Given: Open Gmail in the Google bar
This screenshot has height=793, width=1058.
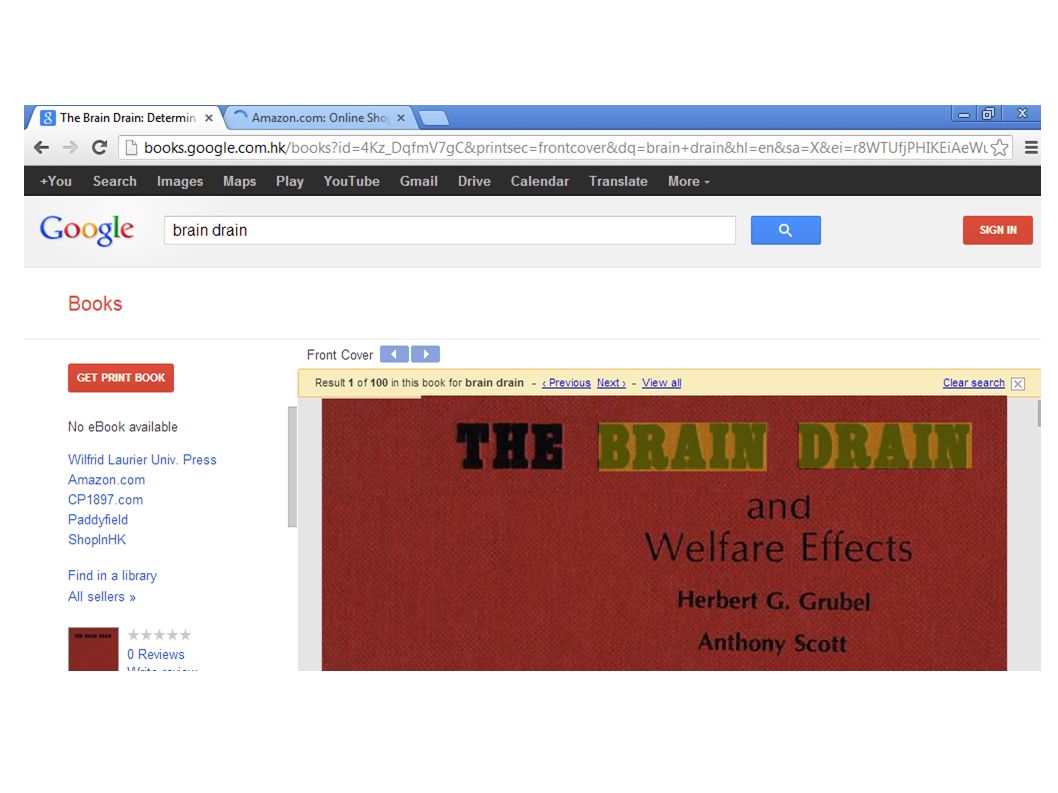Looking at the screenshot, I should (x=418, y=181).
